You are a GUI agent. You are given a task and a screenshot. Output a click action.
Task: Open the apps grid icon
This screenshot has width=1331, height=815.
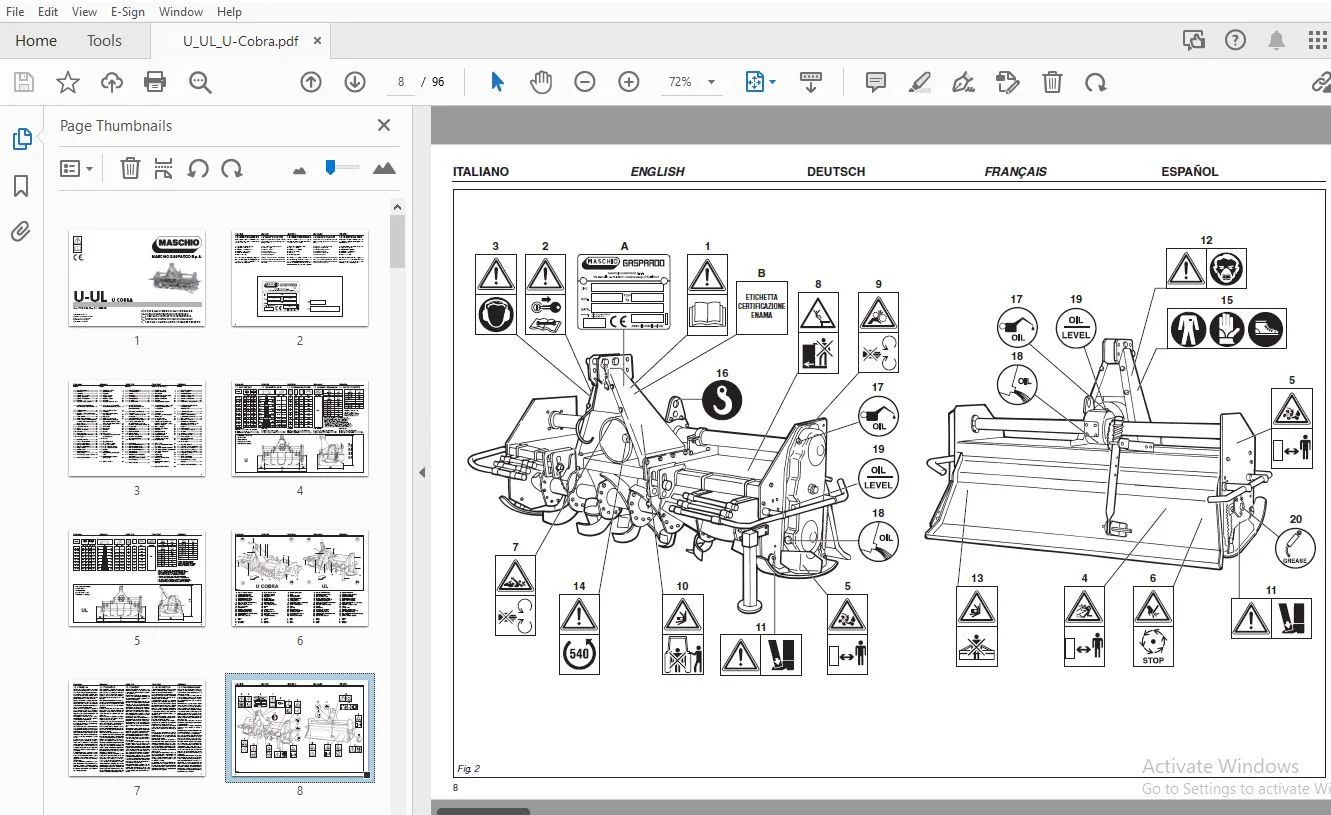click(x=1318, y=41)
